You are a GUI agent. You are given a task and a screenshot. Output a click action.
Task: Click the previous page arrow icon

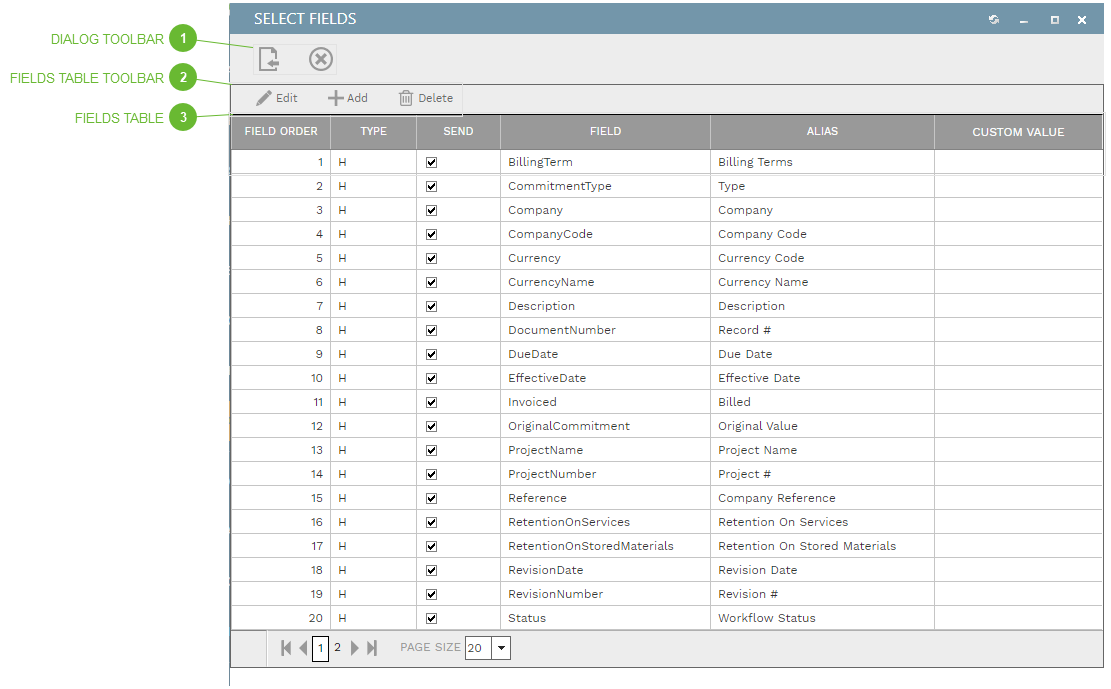(x=302, y=647)
